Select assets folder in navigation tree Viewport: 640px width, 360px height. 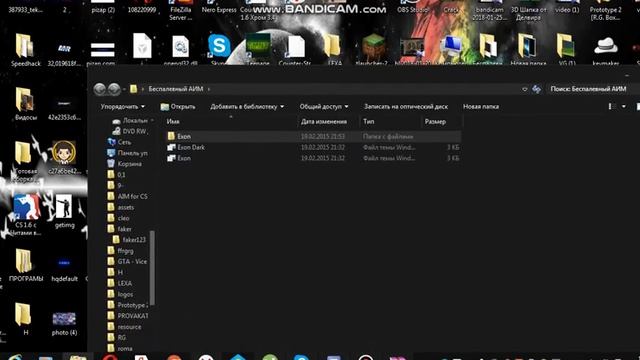(x=121, y=207)
